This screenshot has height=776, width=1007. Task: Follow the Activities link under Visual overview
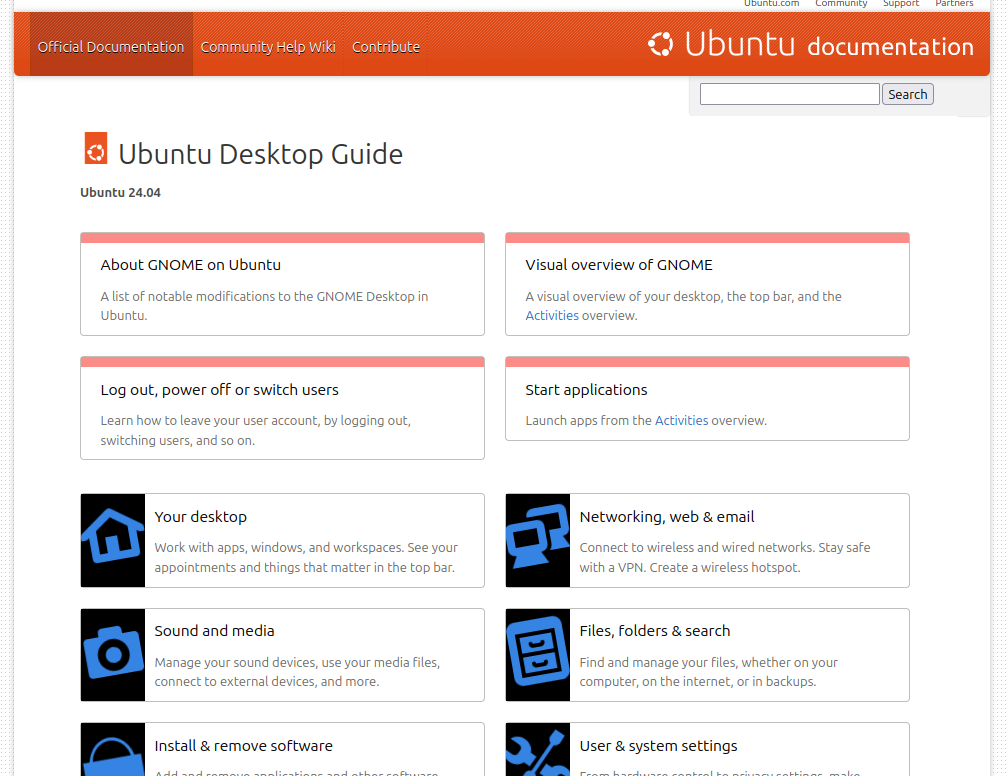(552, 316)
